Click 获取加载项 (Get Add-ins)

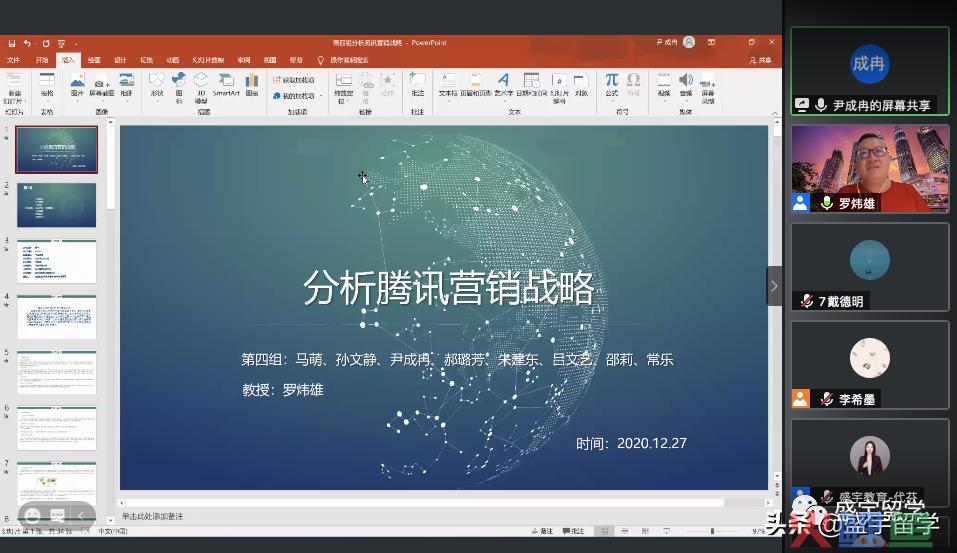click(294, 80)
